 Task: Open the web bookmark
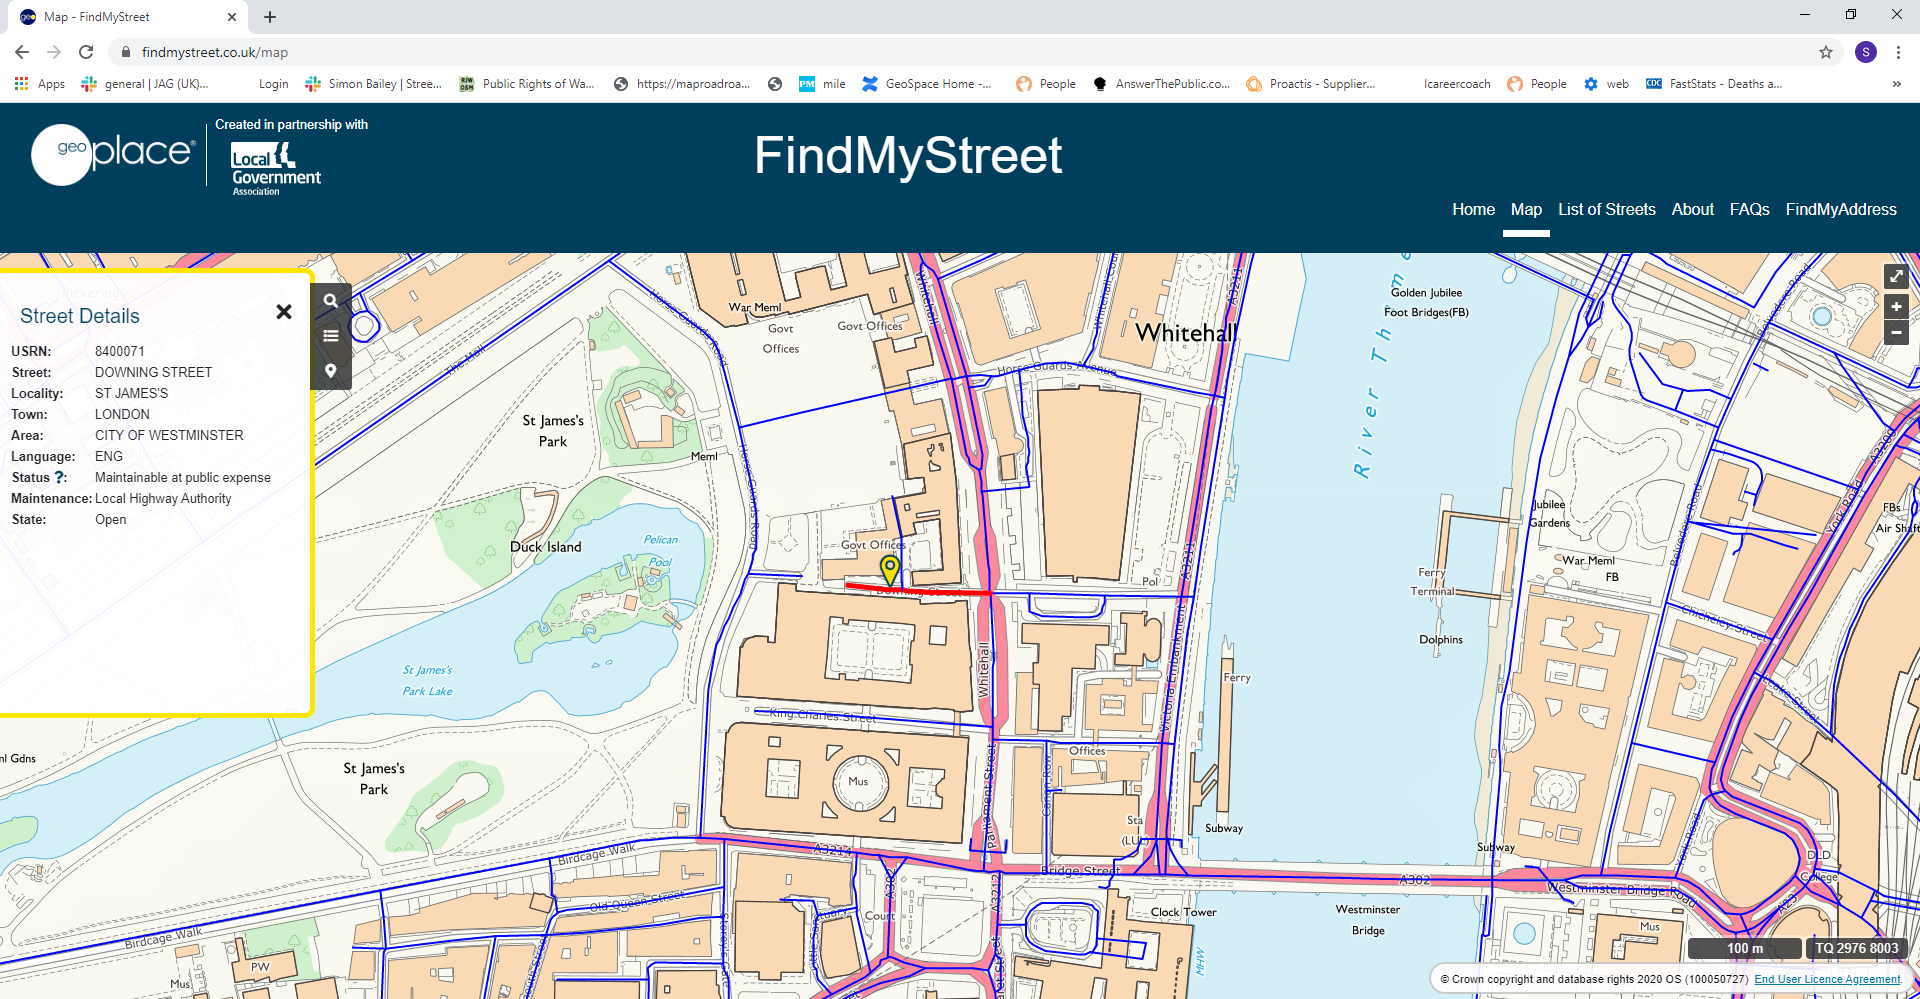[1607, 84]
